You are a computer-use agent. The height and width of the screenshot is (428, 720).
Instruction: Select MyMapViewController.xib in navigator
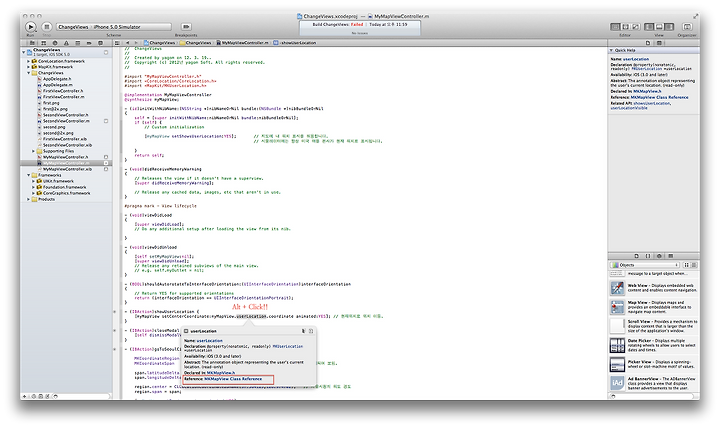[67, 169]
